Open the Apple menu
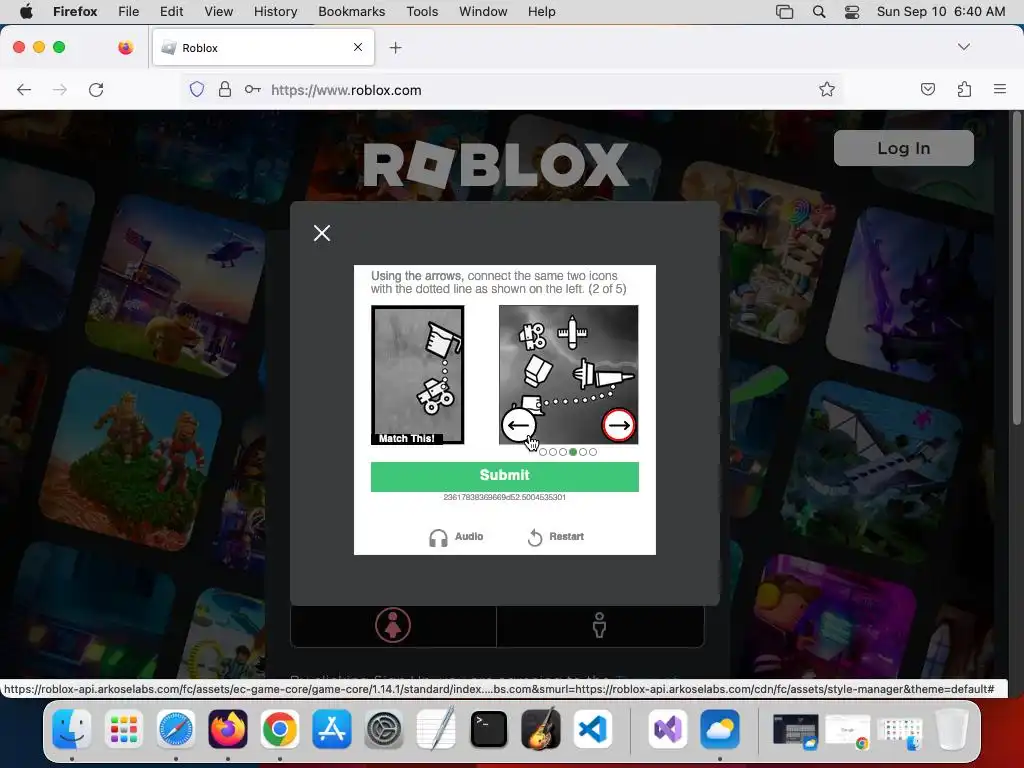This screenshot has width=1024, height=768. (25, 11)
